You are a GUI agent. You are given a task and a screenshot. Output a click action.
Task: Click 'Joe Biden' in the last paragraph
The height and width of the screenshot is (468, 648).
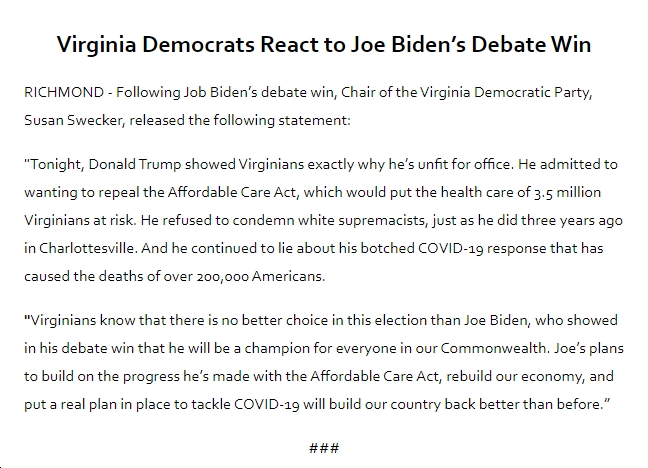496,320
